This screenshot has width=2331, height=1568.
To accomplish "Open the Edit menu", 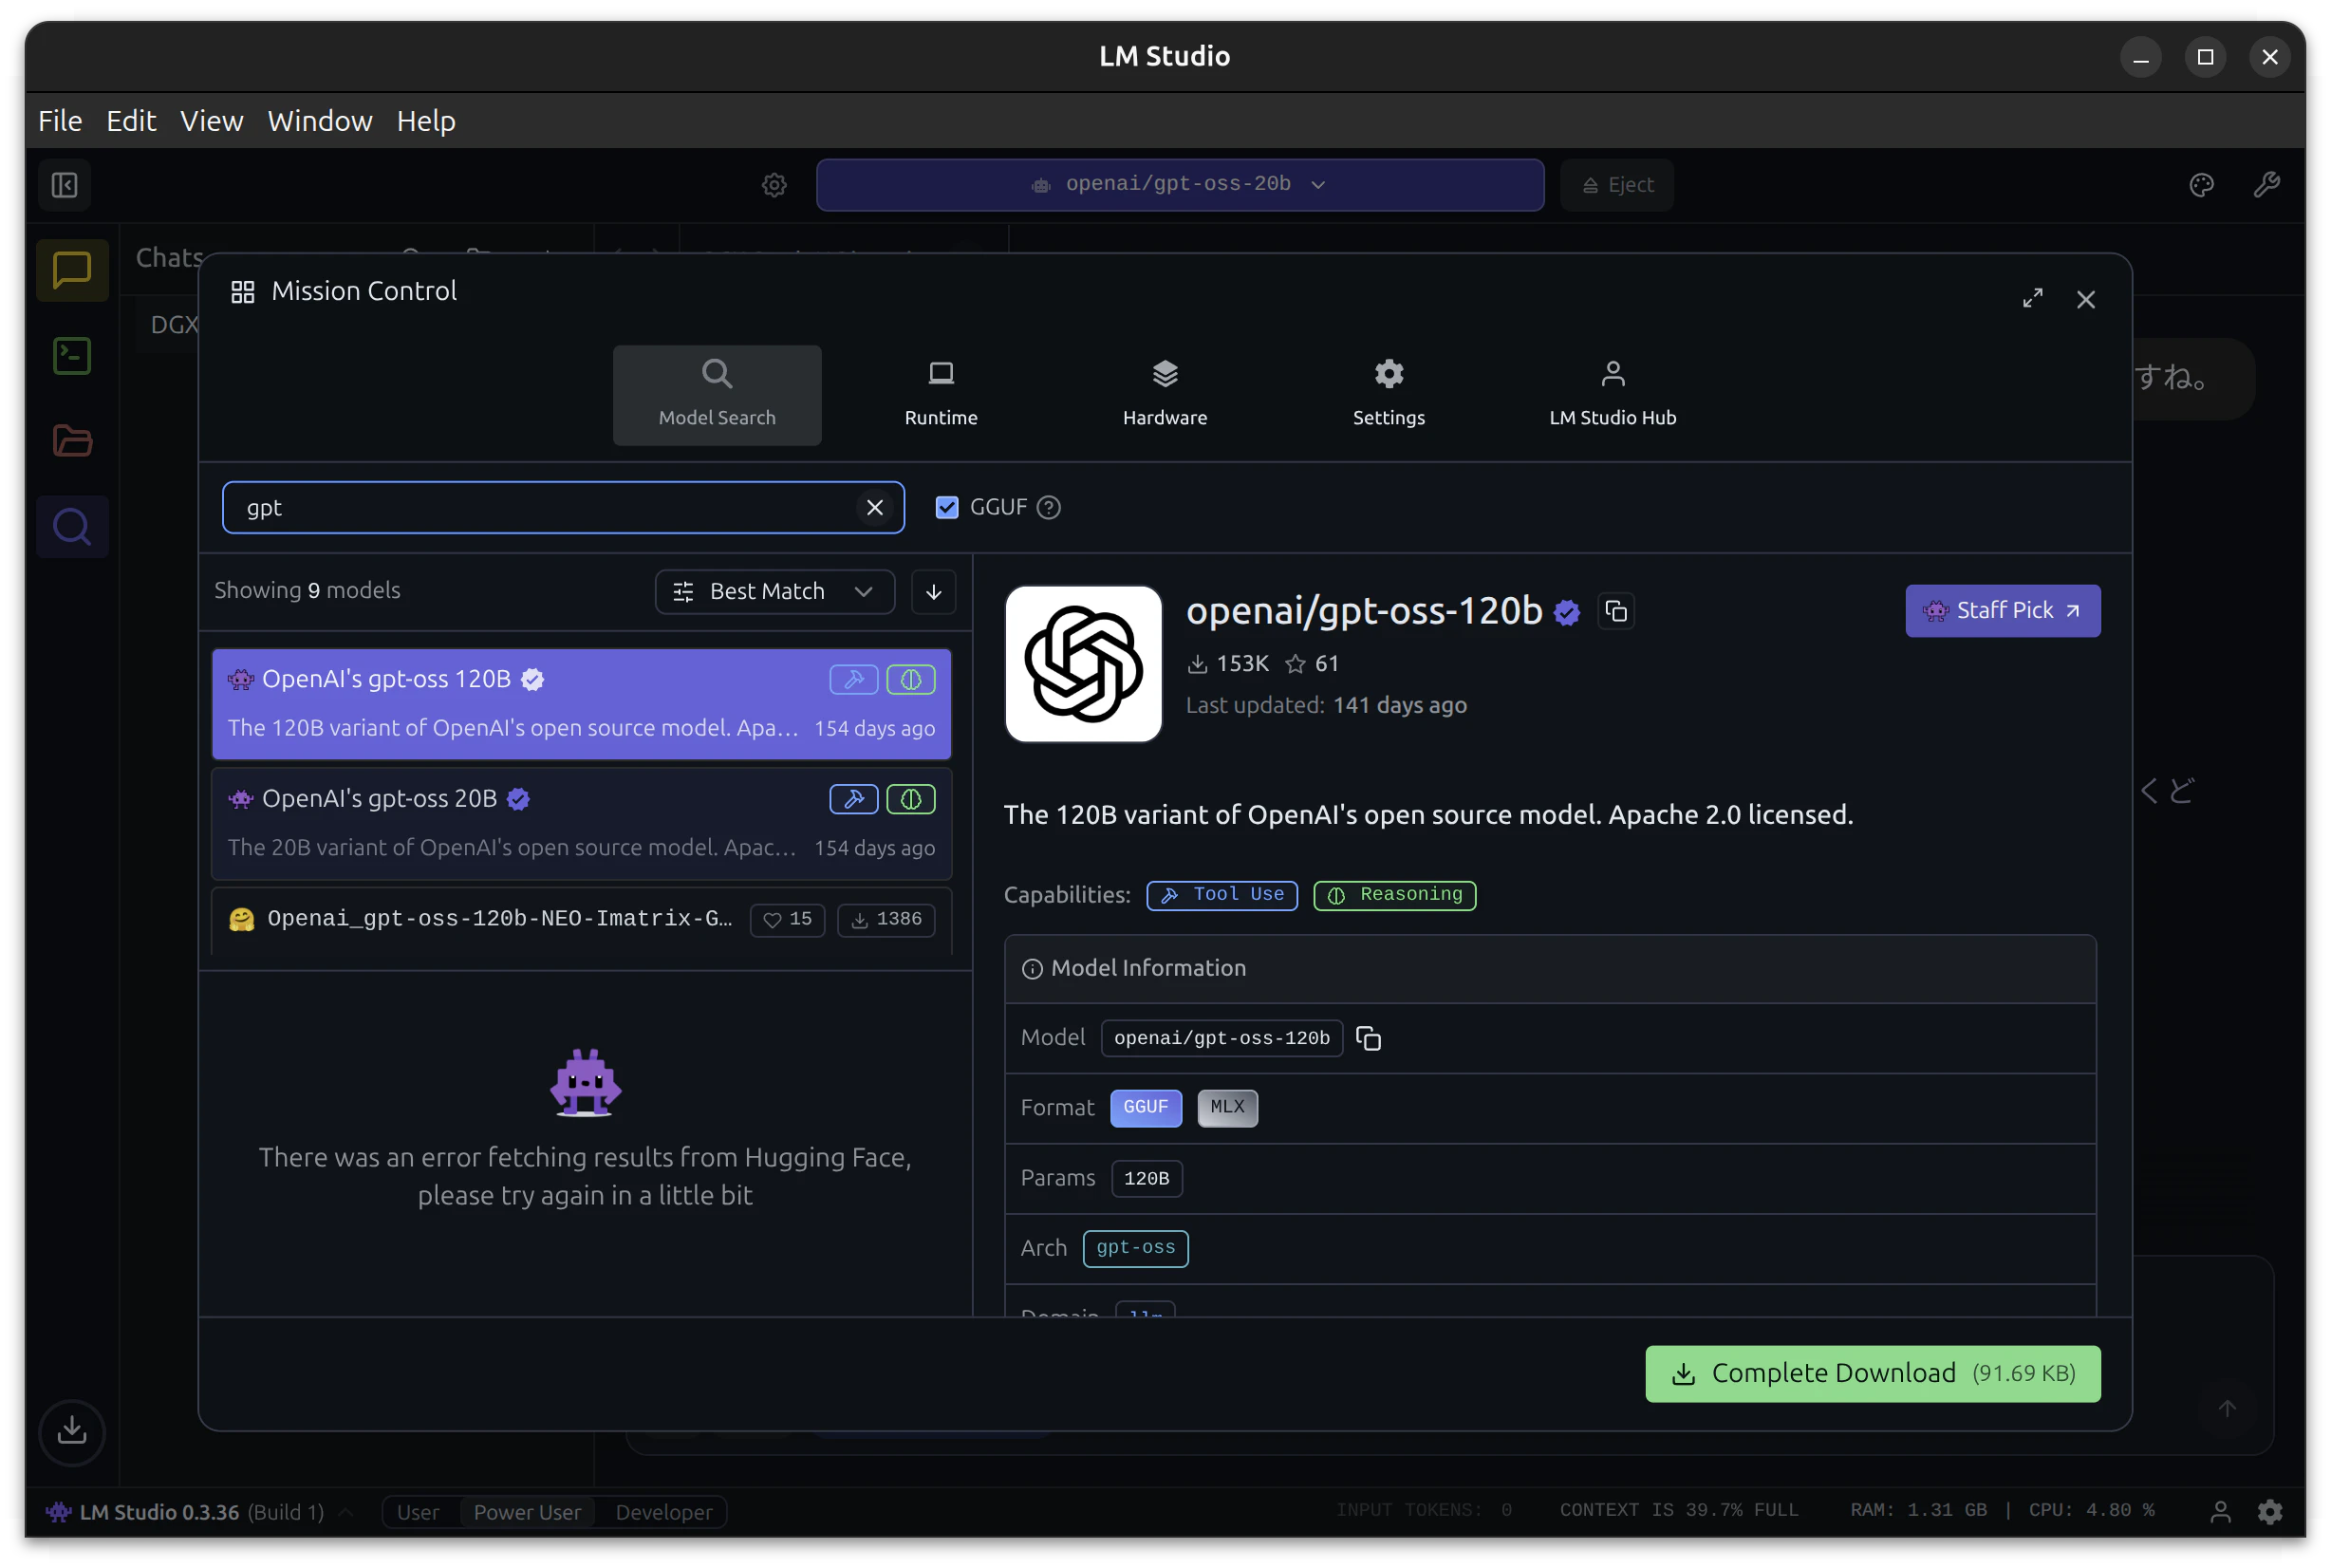I will pos(131,121).
